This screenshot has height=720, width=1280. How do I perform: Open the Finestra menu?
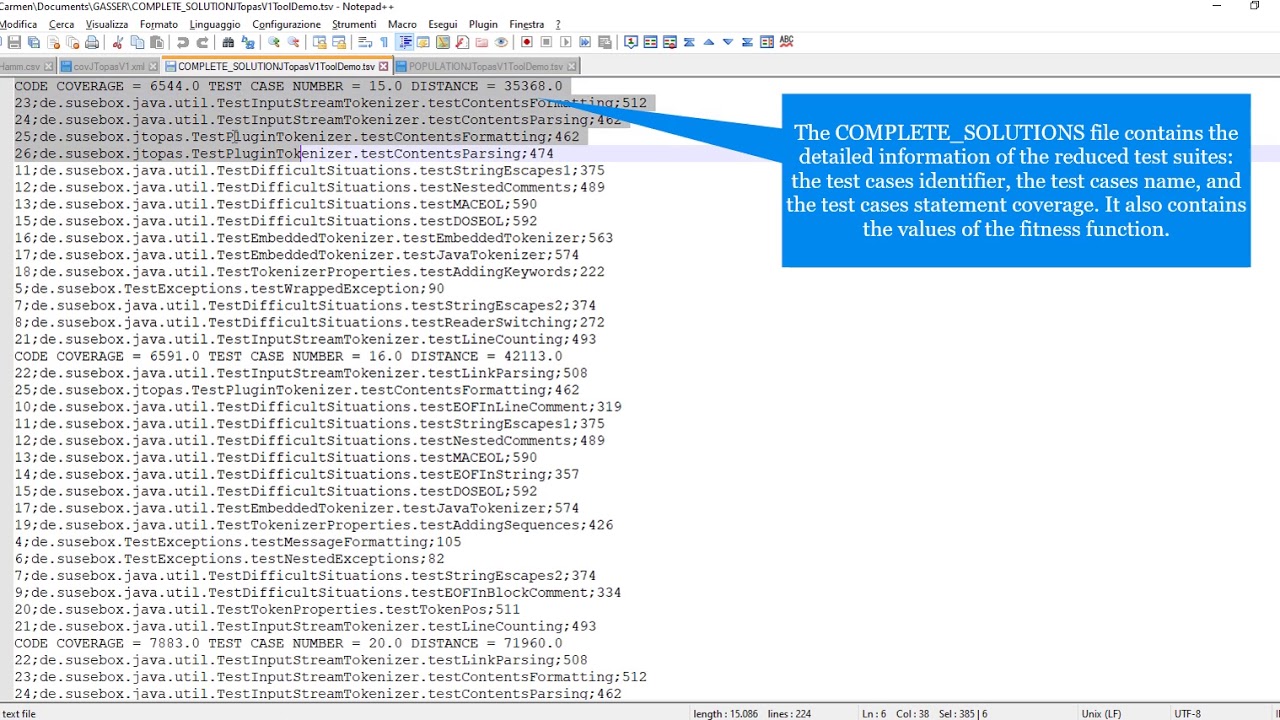[x=527, y=24]
